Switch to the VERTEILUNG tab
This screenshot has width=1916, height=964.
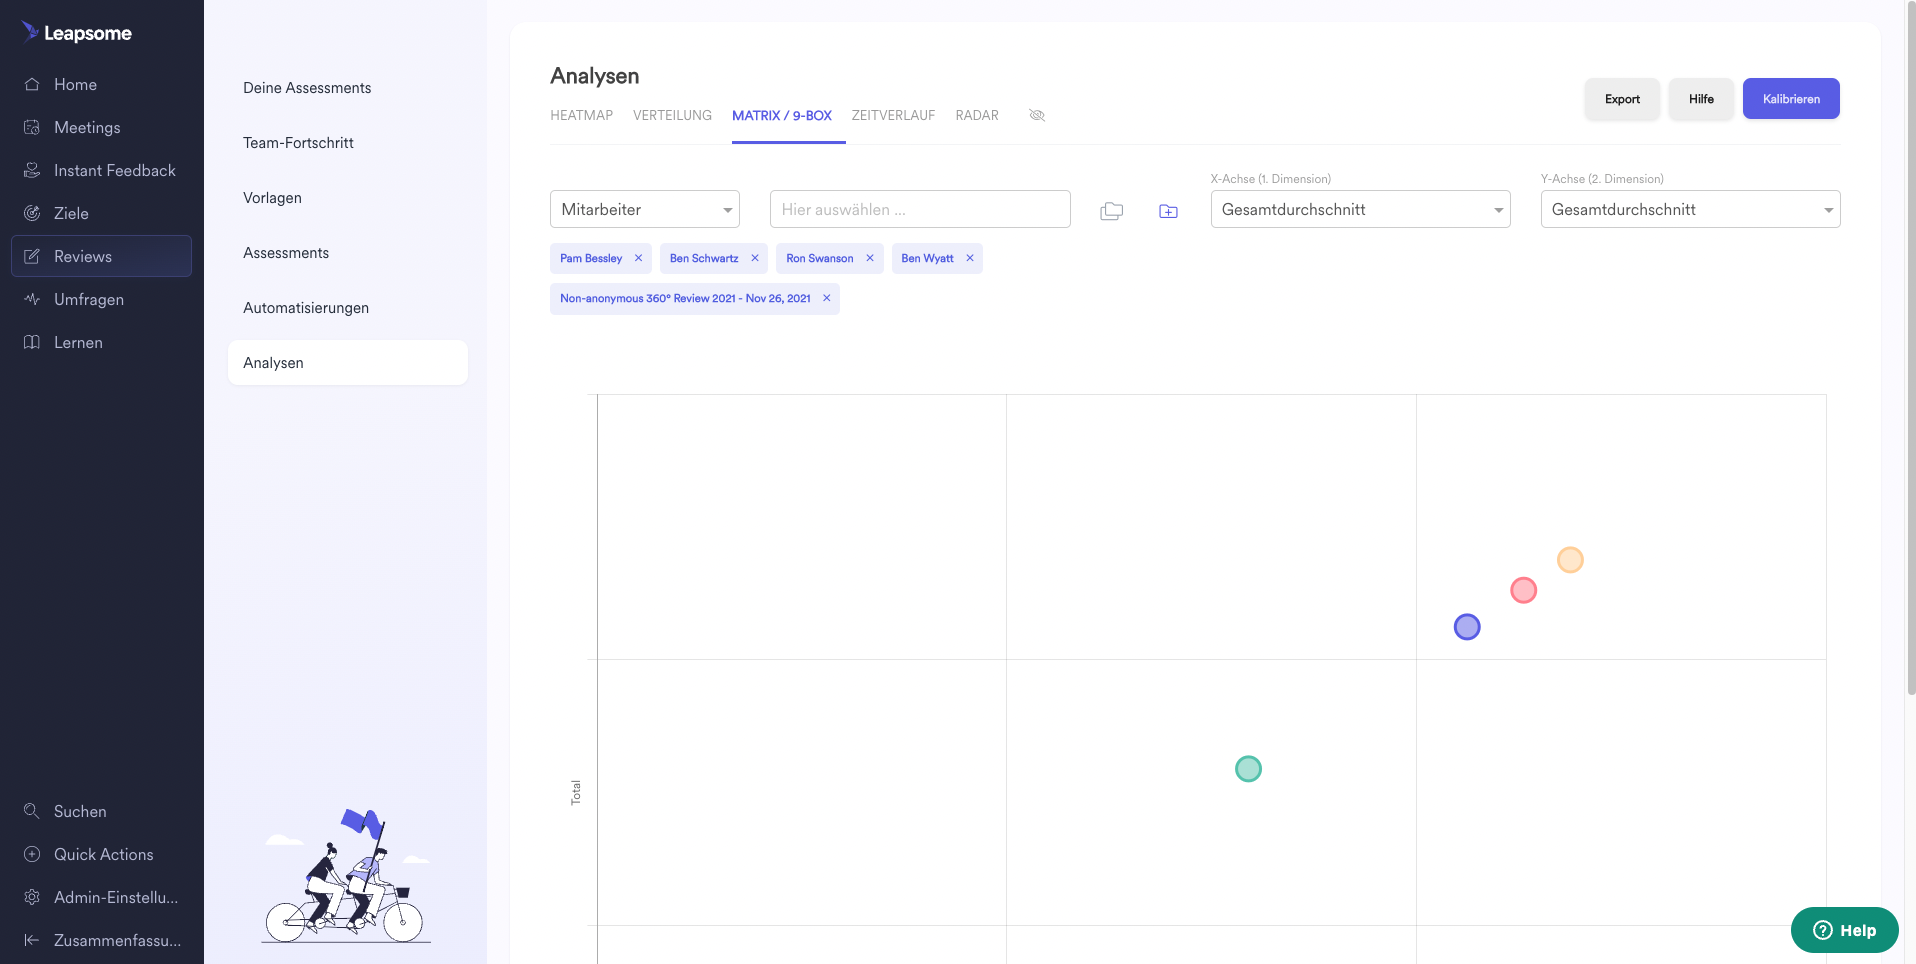pyautogui.click(x=672, y=115)
